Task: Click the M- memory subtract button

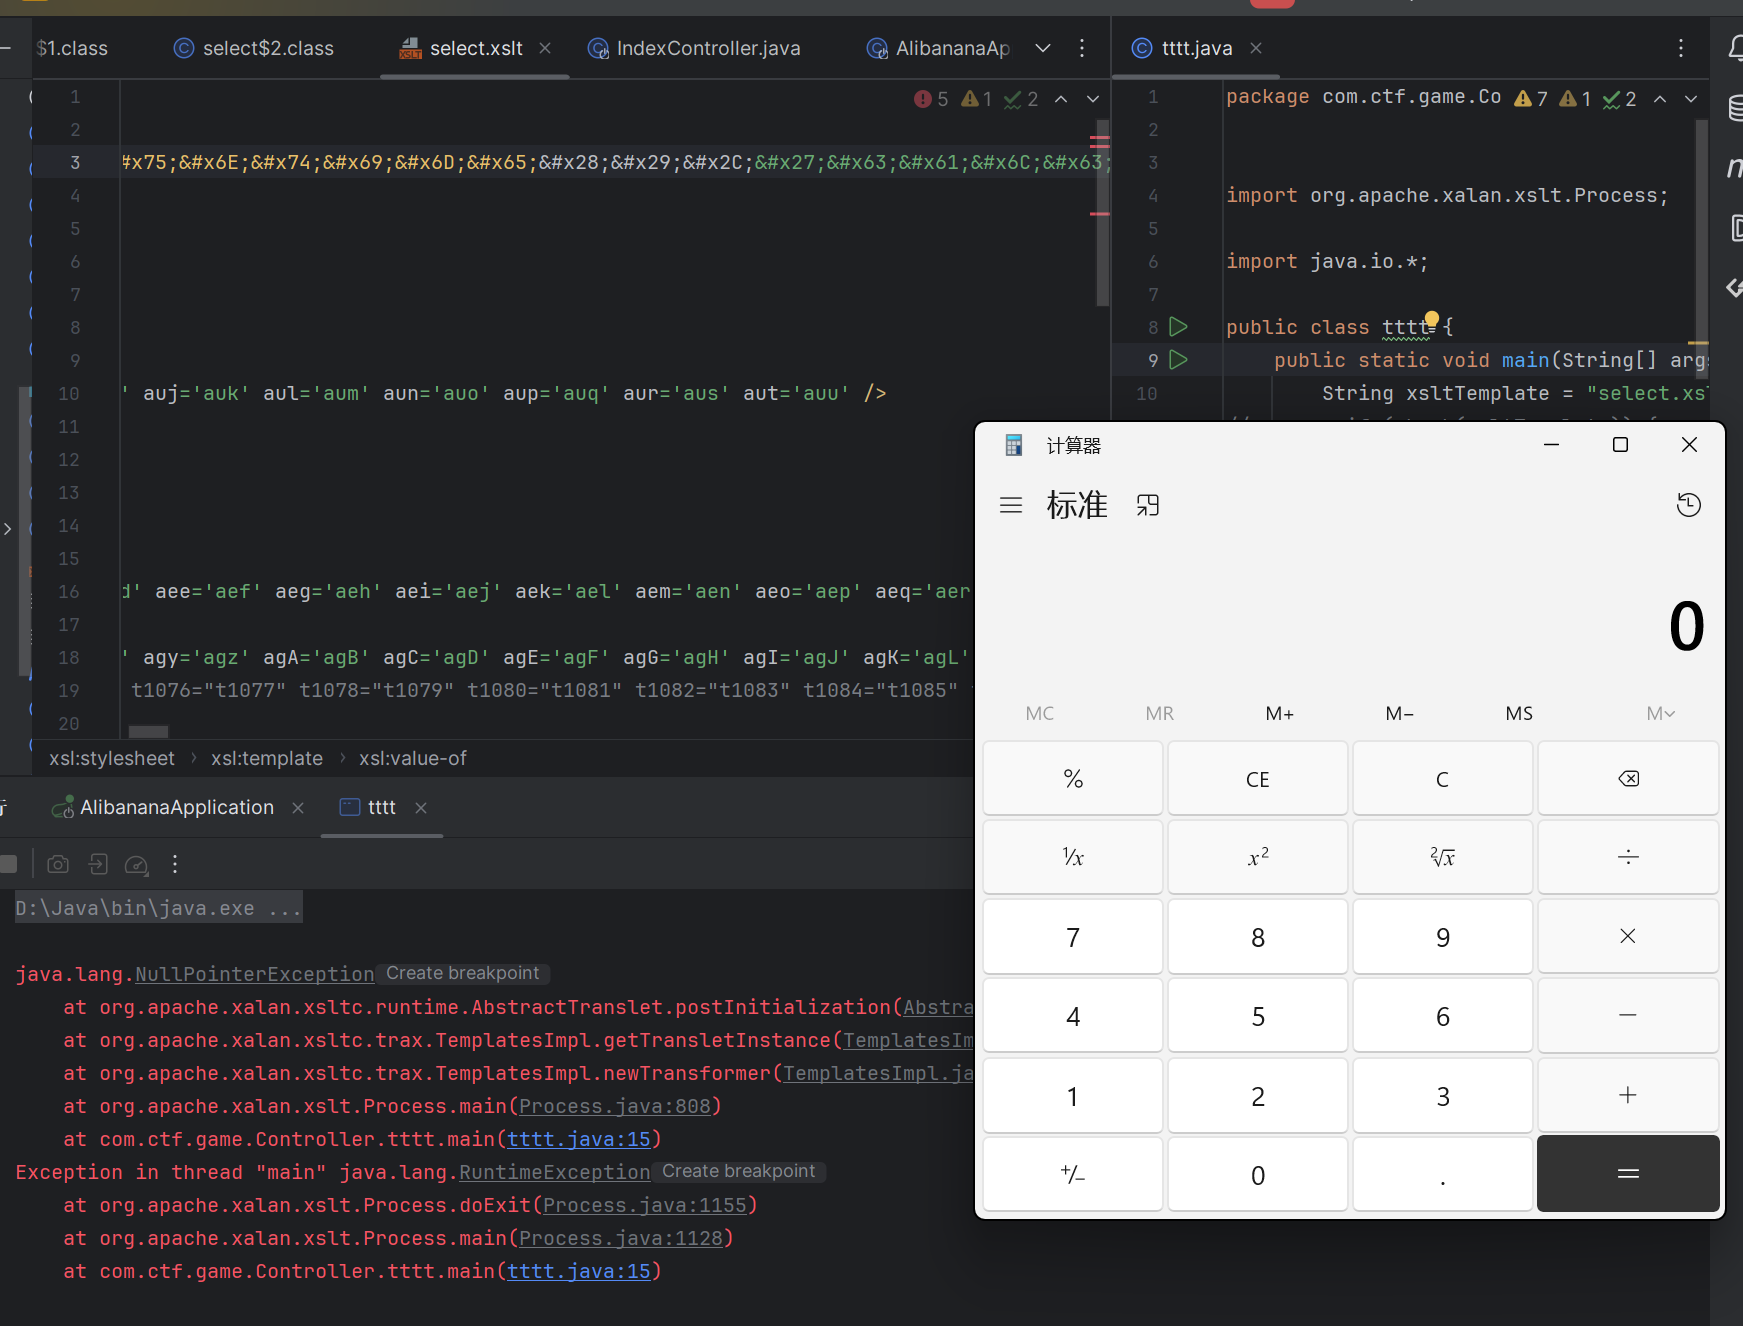Action: pos(1400,713)
